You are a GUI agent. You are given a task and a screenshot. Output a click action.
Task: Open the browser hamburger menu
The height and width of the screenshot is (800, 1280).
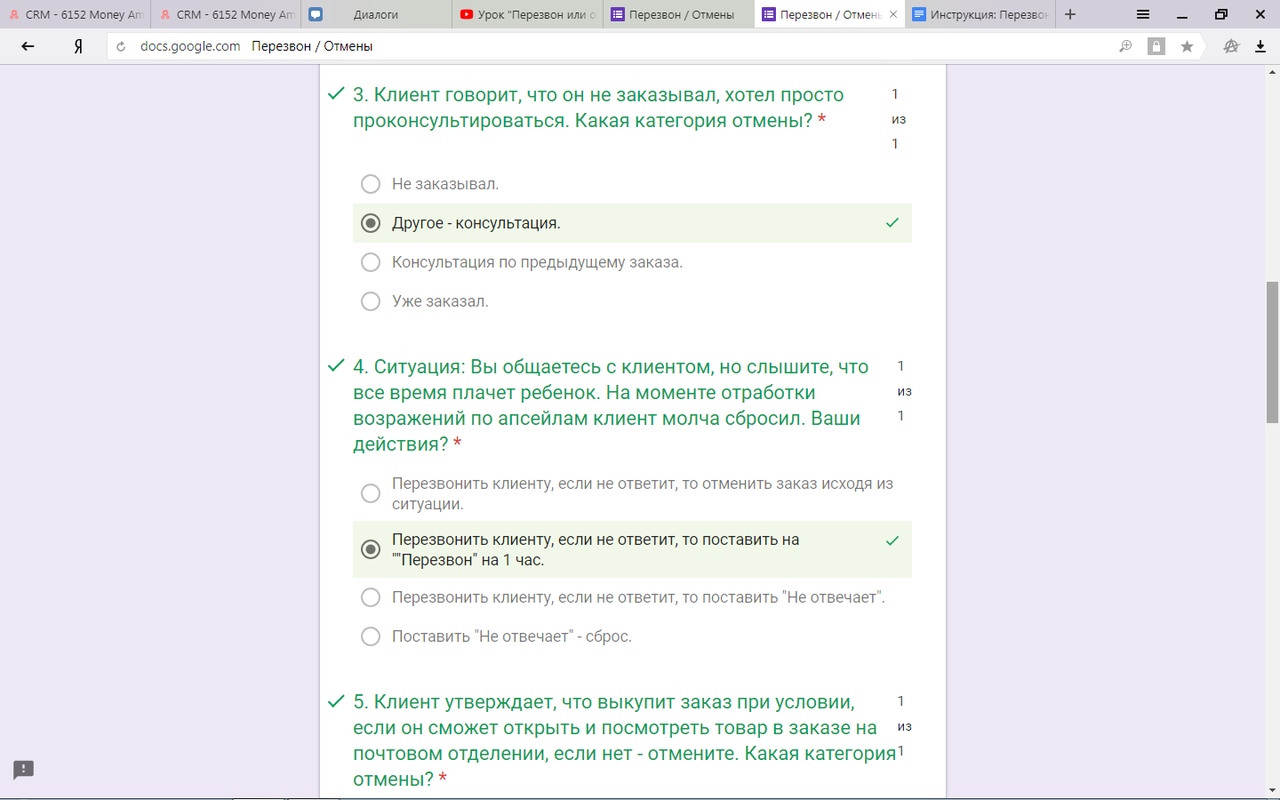tap(1144, 15)
